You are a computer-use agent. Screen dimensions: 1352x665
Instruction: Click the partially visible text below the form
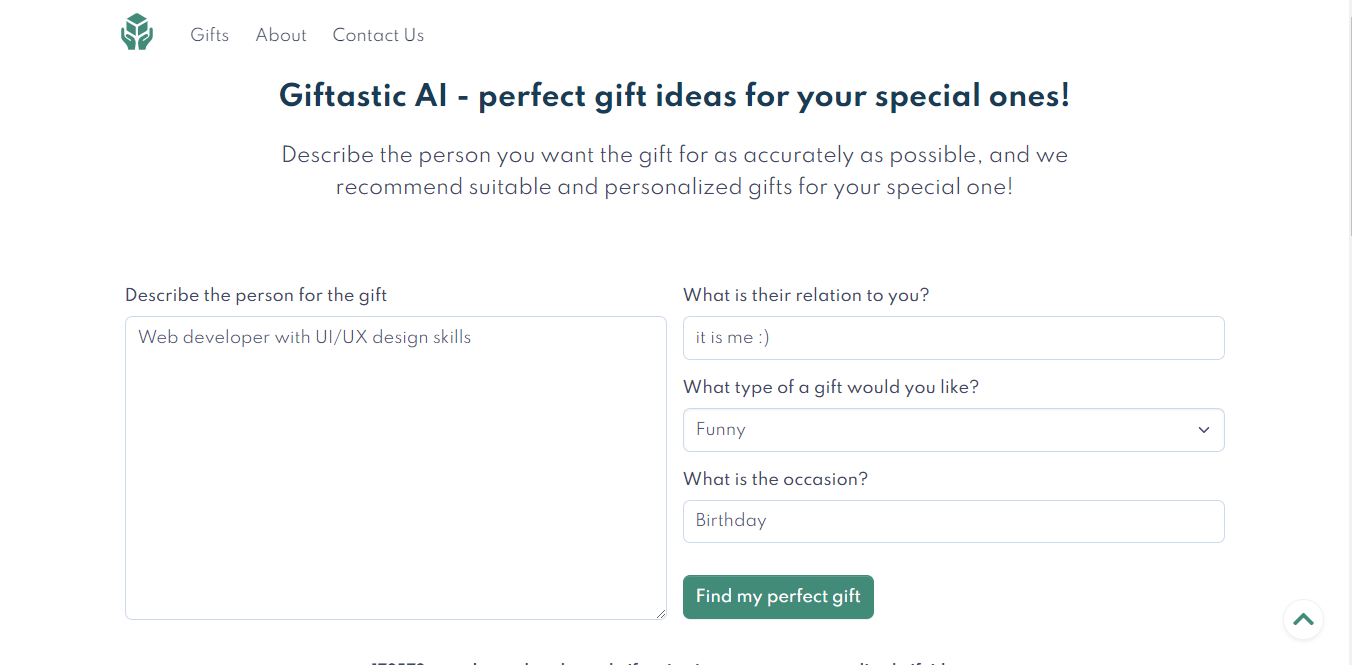tap(660, 661)
